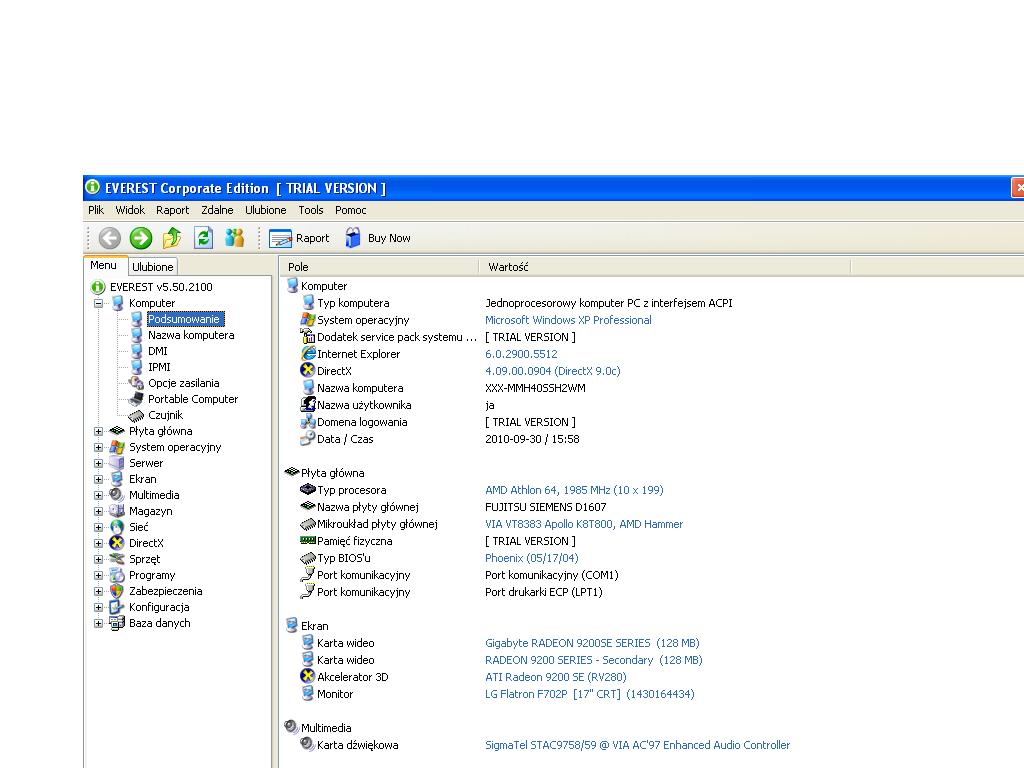This screenshot has height=768, width=1024.
Task: Open Microsoft Windows XP Professional link
Action: click(568, 321)
